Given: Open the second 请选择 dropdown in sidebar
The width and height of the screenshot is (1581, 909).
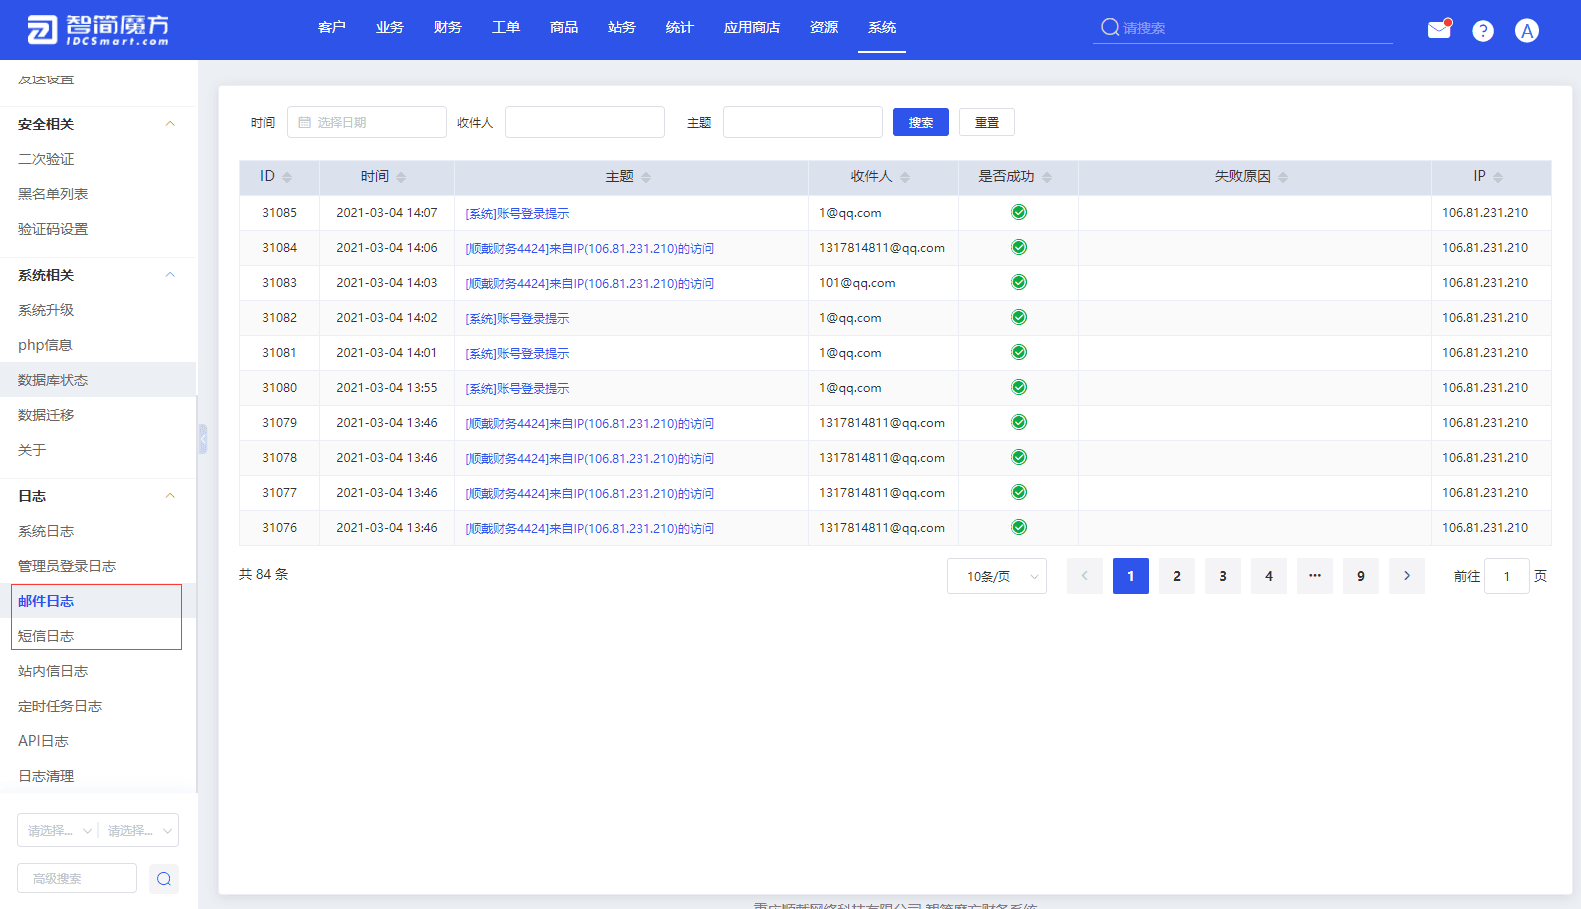Looking at the screenshot, I should (139, 830).
